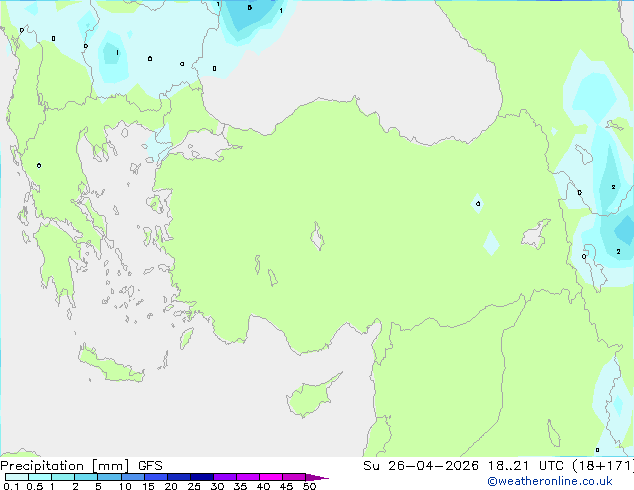The height and width of the screenshot is (490, 634).
Task: Open the weatheronline.co.uk link
Action: [x=550, y=481]
